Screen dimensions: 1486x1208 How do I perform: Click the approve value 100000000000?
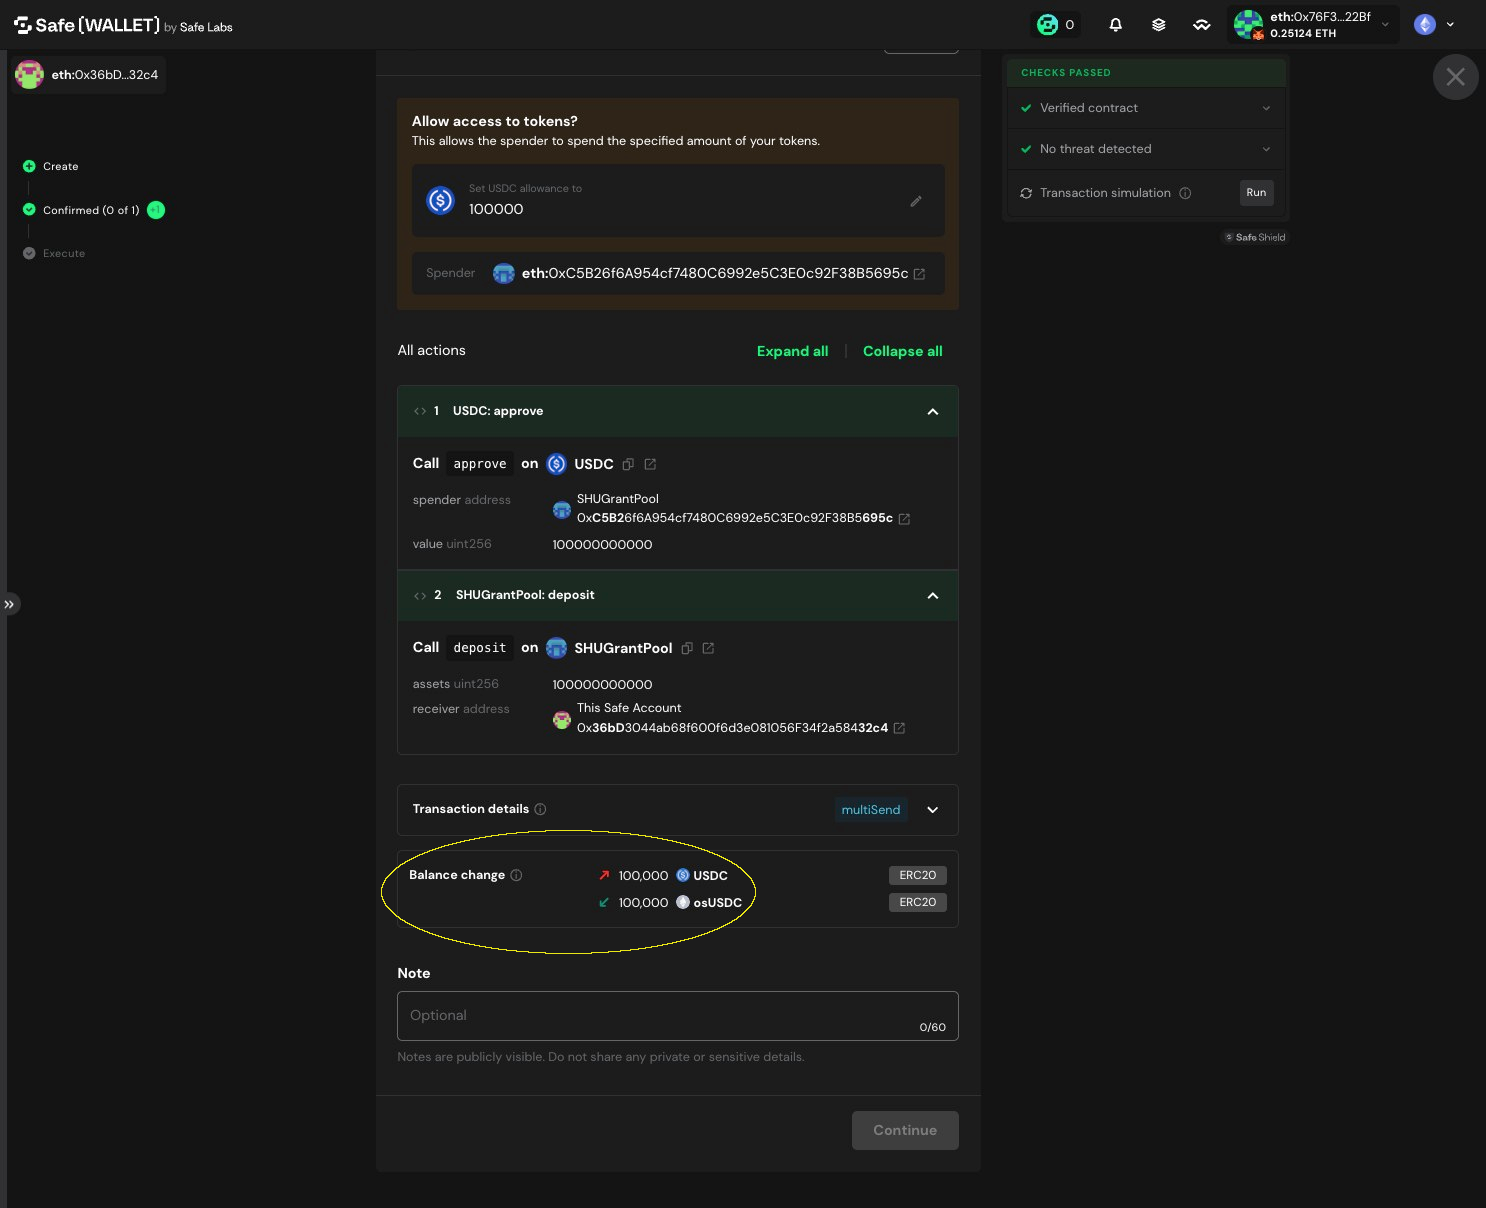coord(602,545)
